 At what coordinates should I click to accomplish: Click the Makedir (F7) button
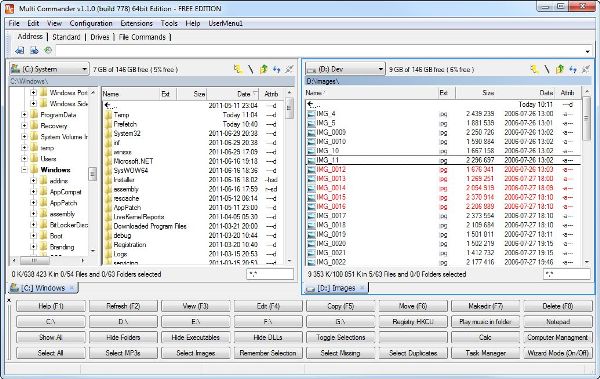pos(486,306)
